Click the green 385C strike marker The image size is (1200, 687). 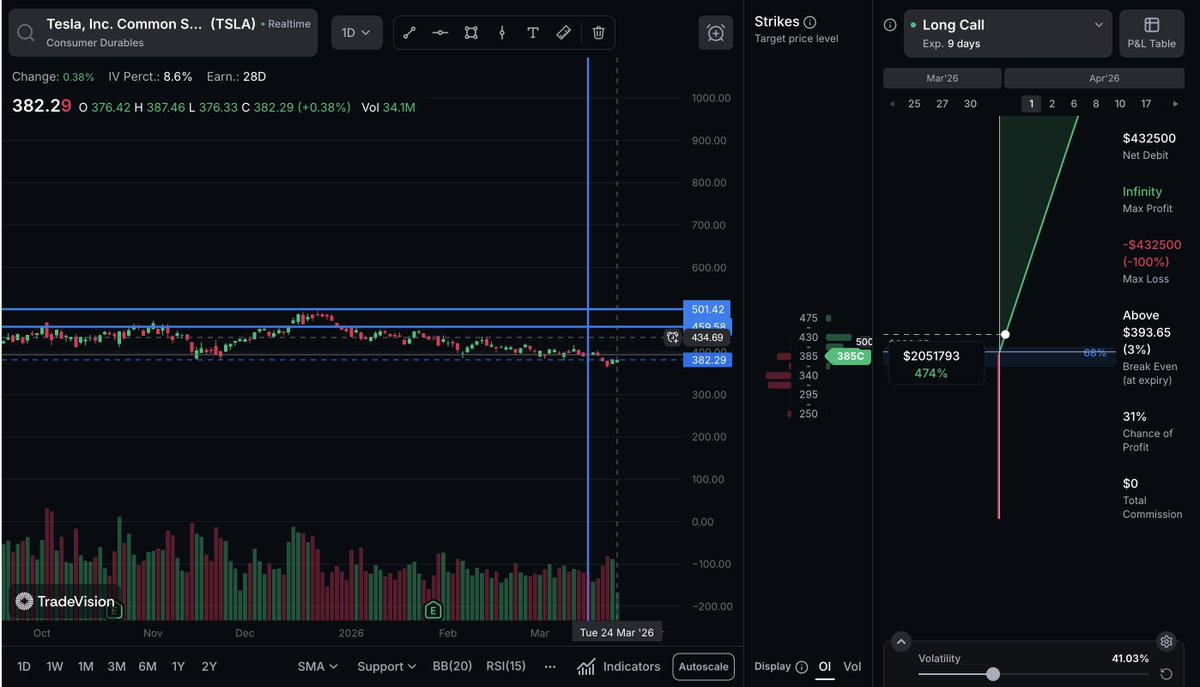[851, 356]
